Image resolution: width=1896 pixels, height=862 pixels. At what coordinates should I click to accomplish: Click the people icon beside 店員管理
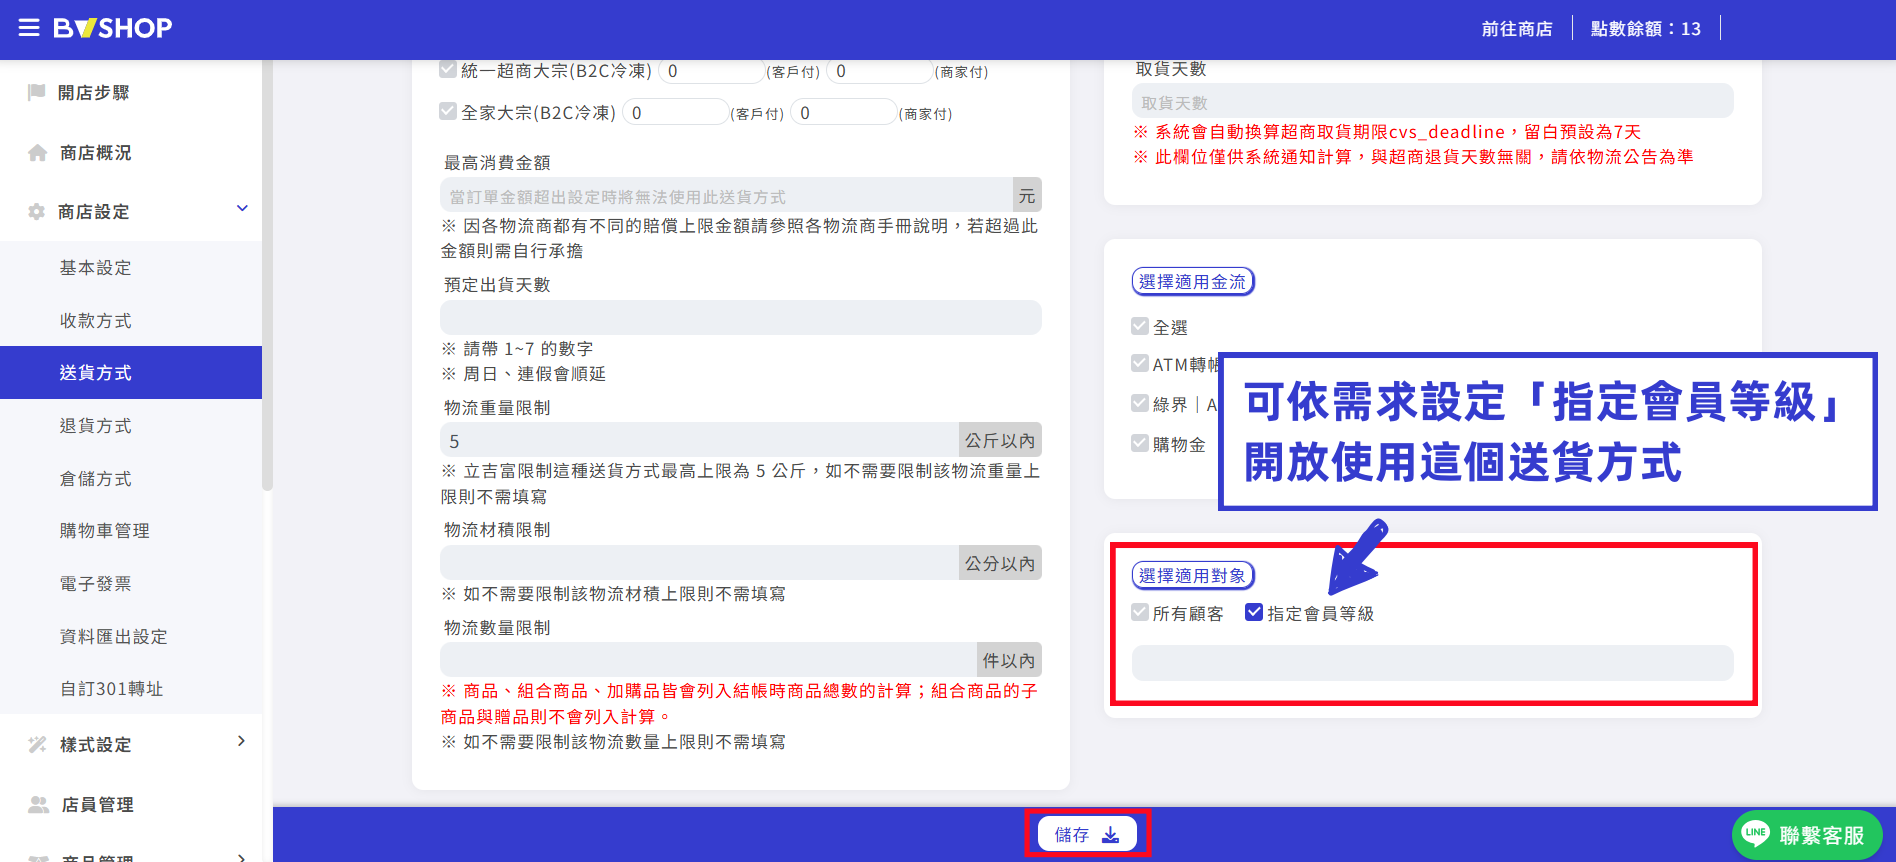pyautogui.click(x=38, y=804)
